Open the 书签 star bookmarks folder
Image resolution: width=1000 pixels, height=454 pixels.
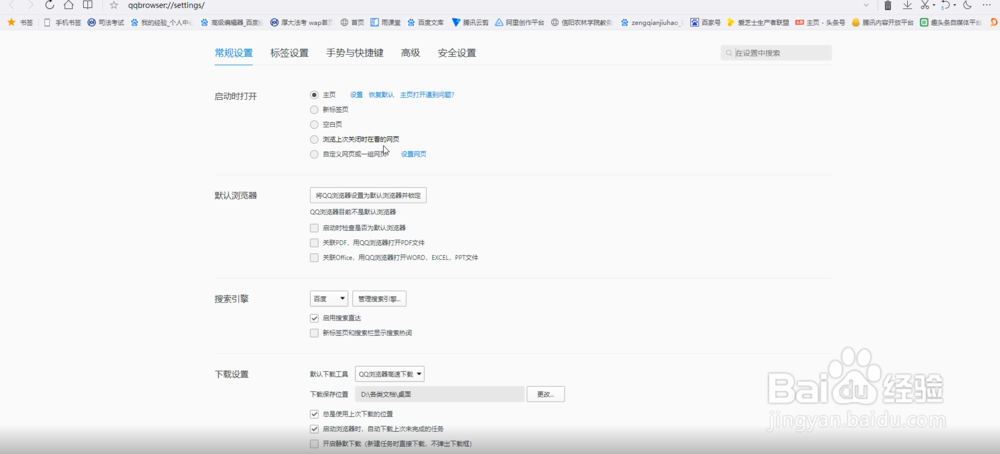click(x=20, y=22)
